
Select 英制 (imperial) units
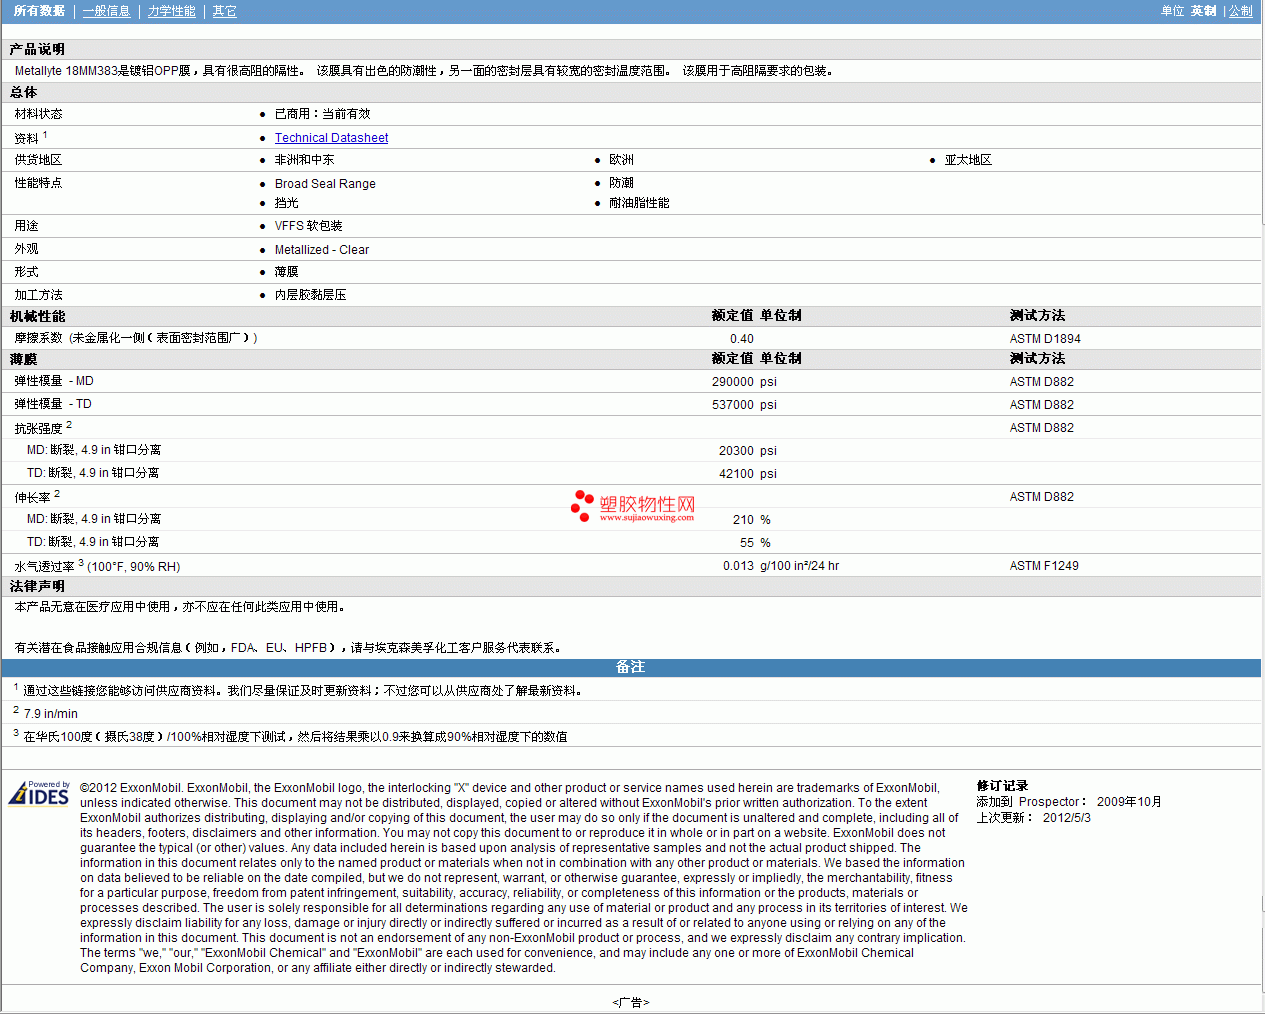[x=1203, y=11]
